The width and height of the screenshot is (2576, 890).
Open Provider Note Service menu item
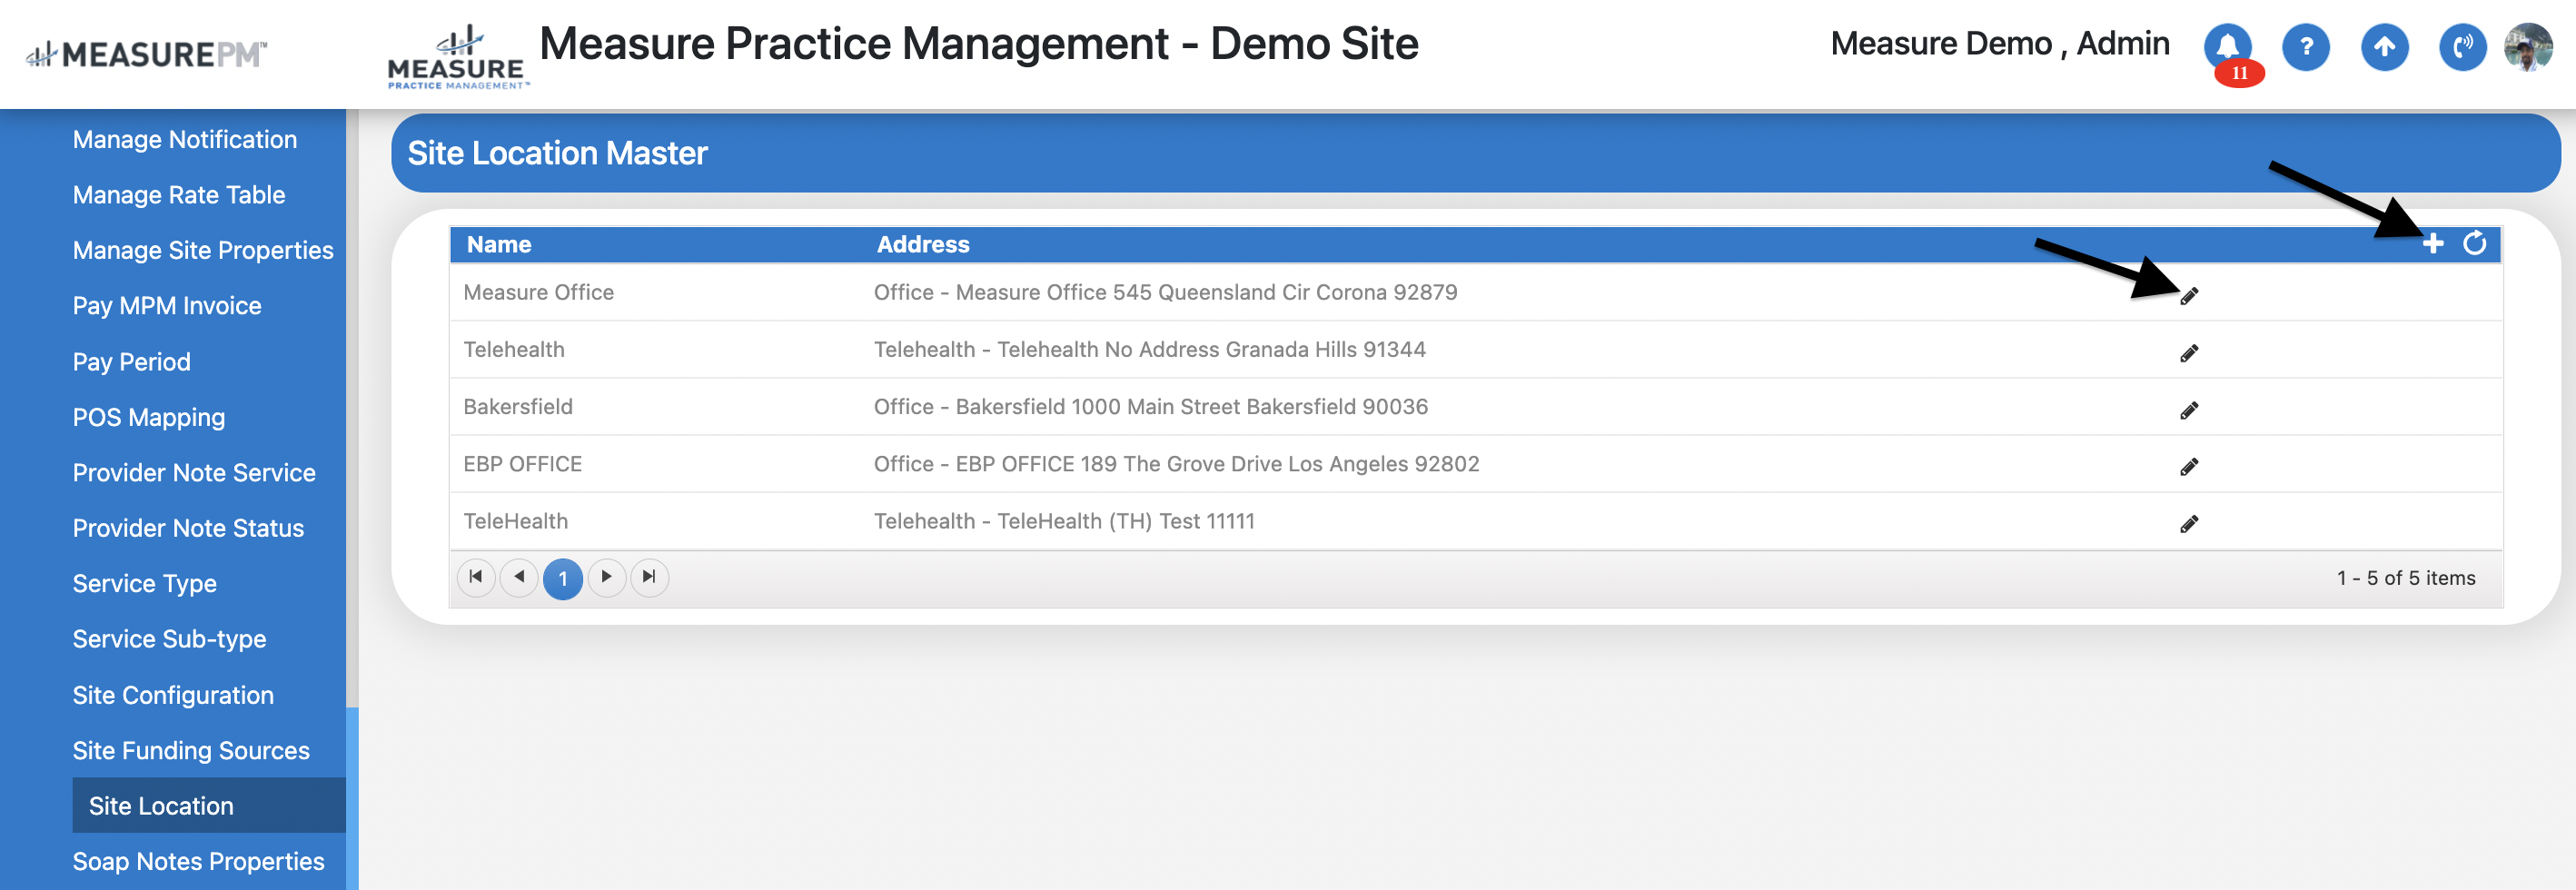pos(194,473)
